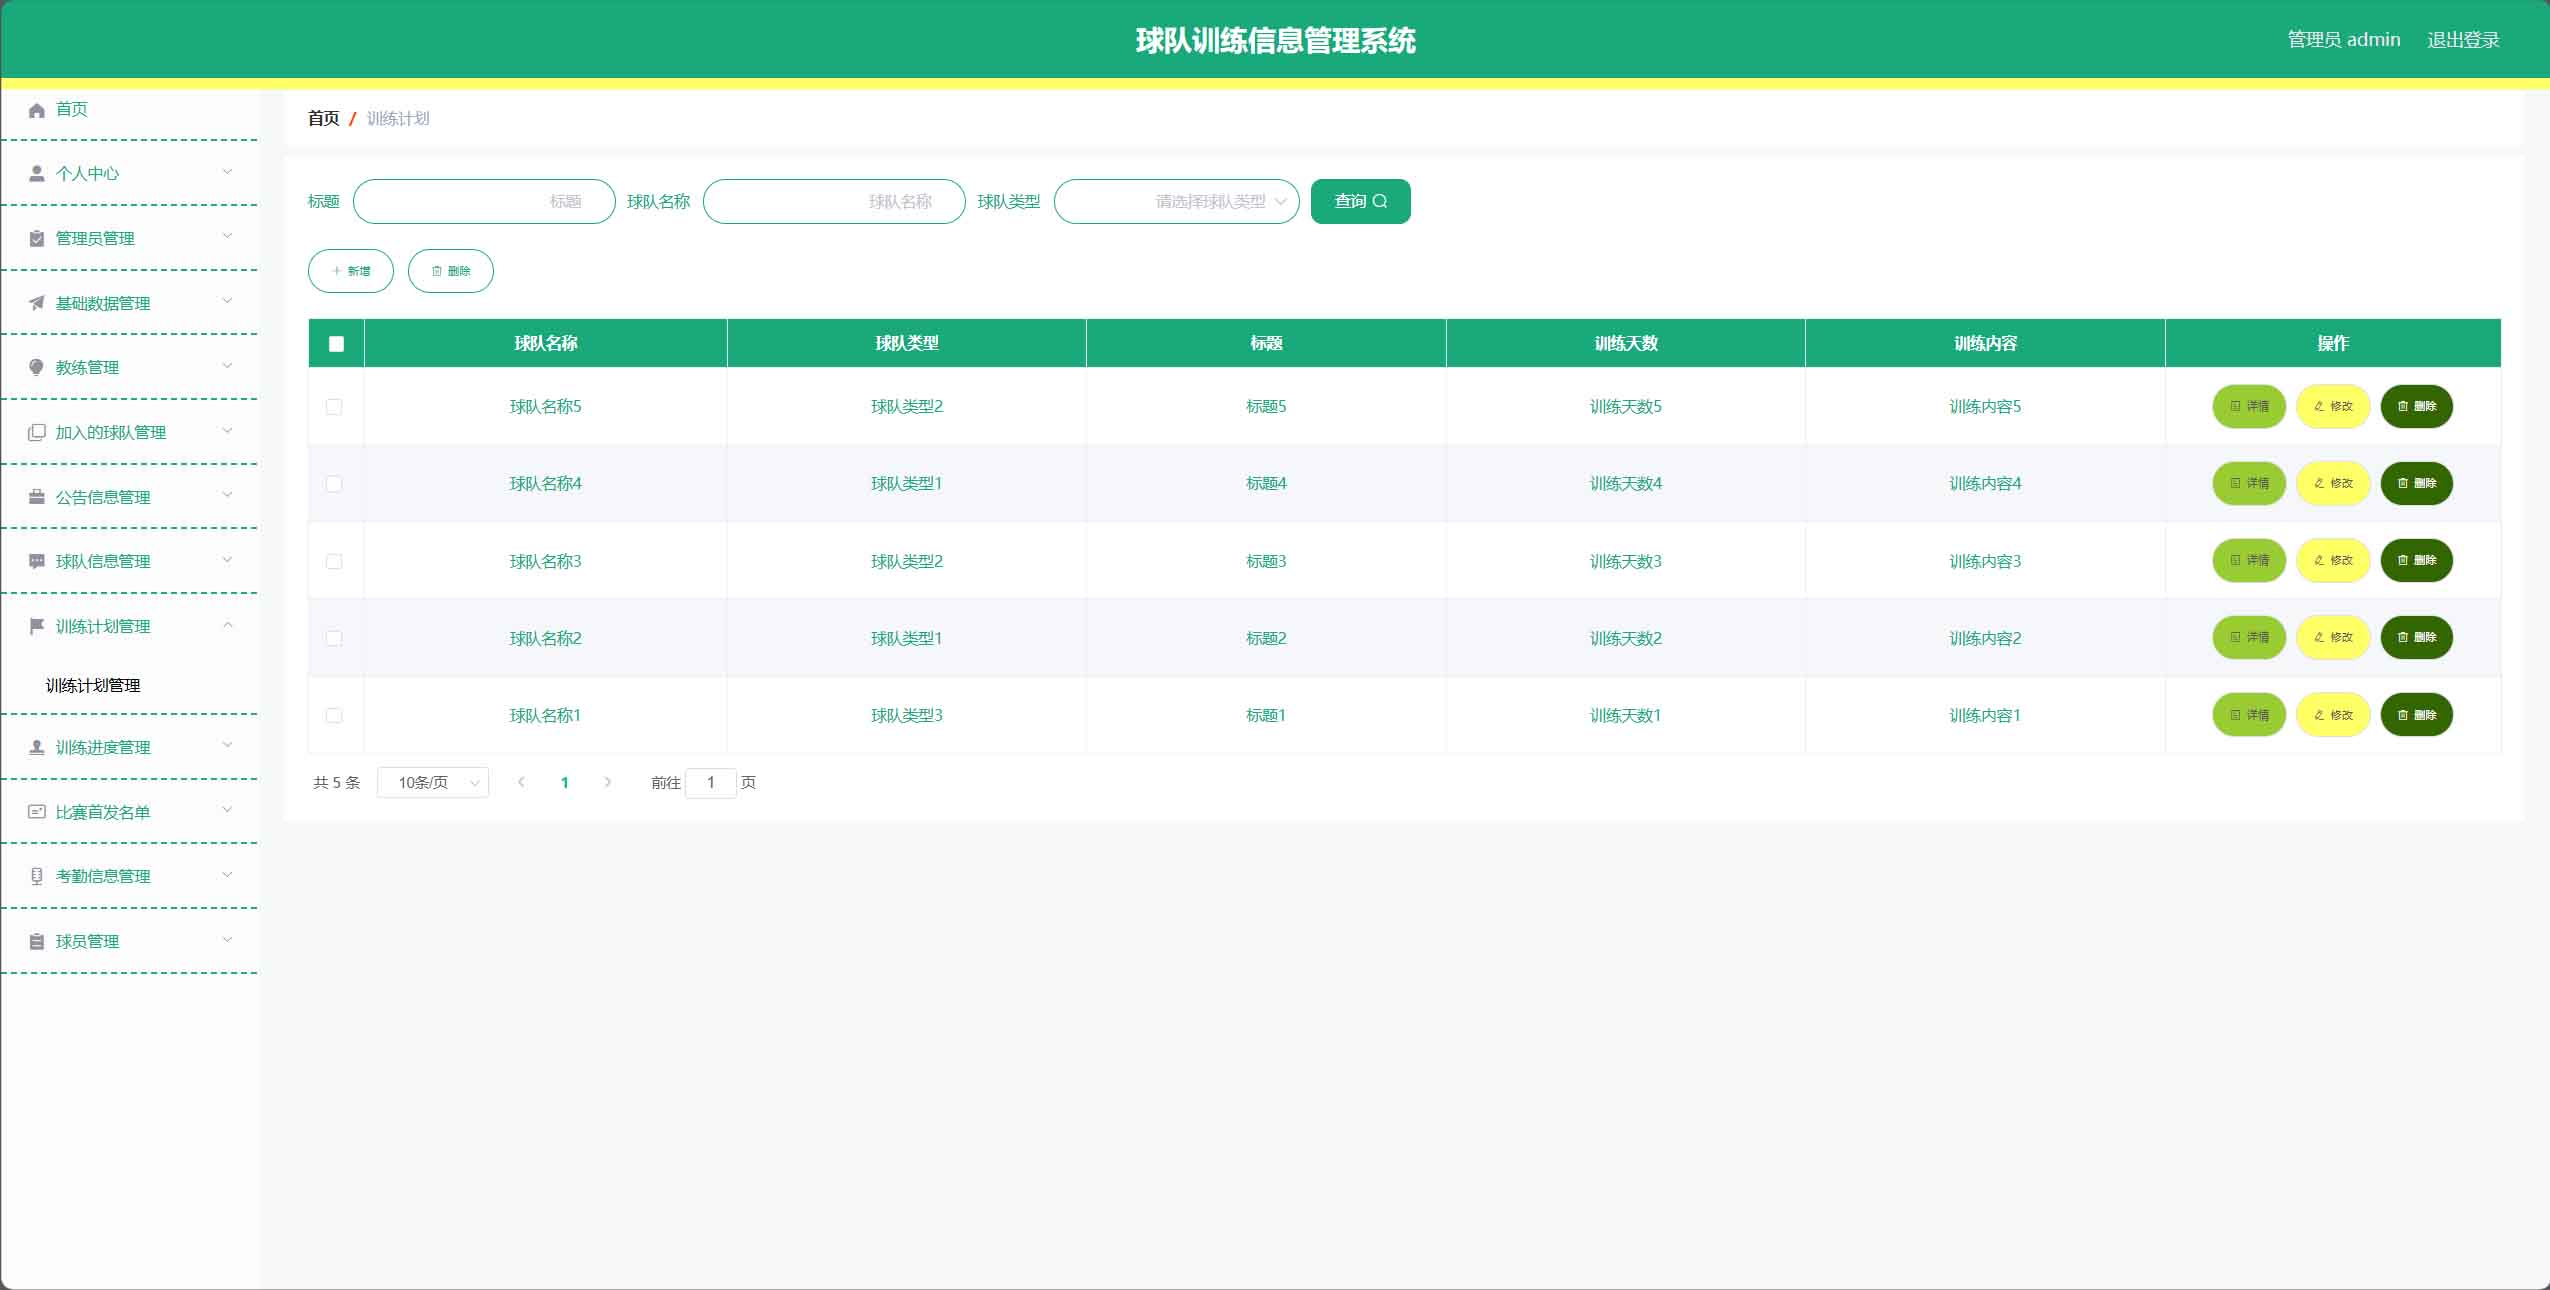Click the flag icon for 训练计划管理

37,626
